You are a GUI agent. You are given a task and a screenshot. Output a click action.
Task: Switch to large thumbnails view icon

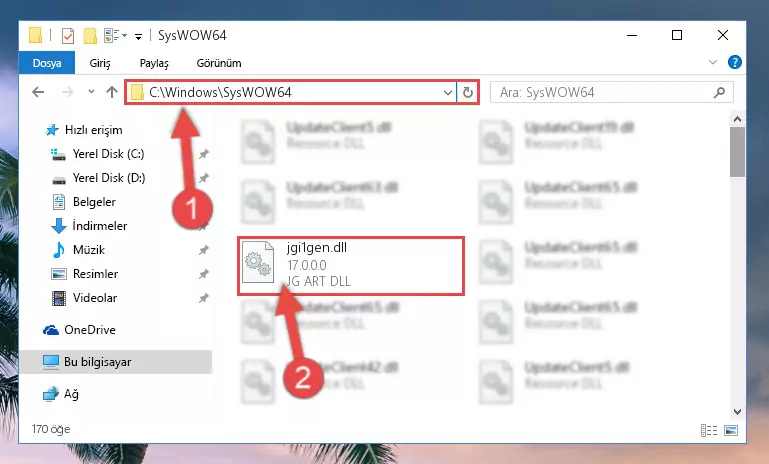click(731, 430)
